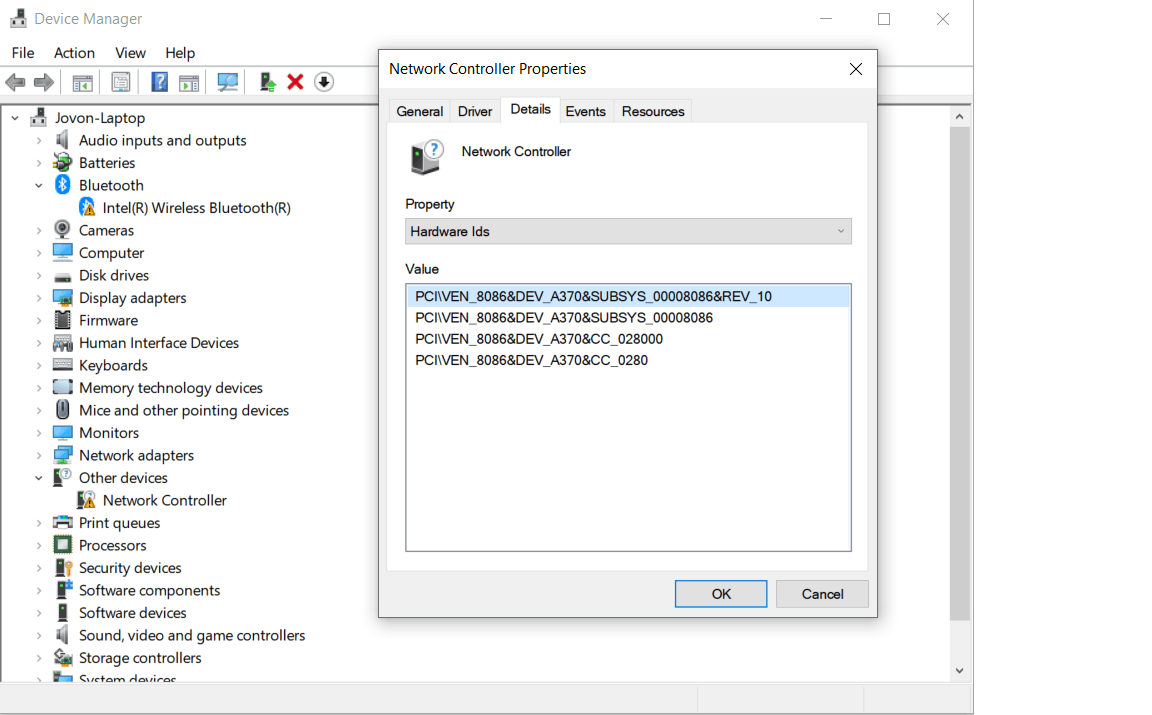Expand the Network adapters category
The image size is (1152, 715).
38,455
